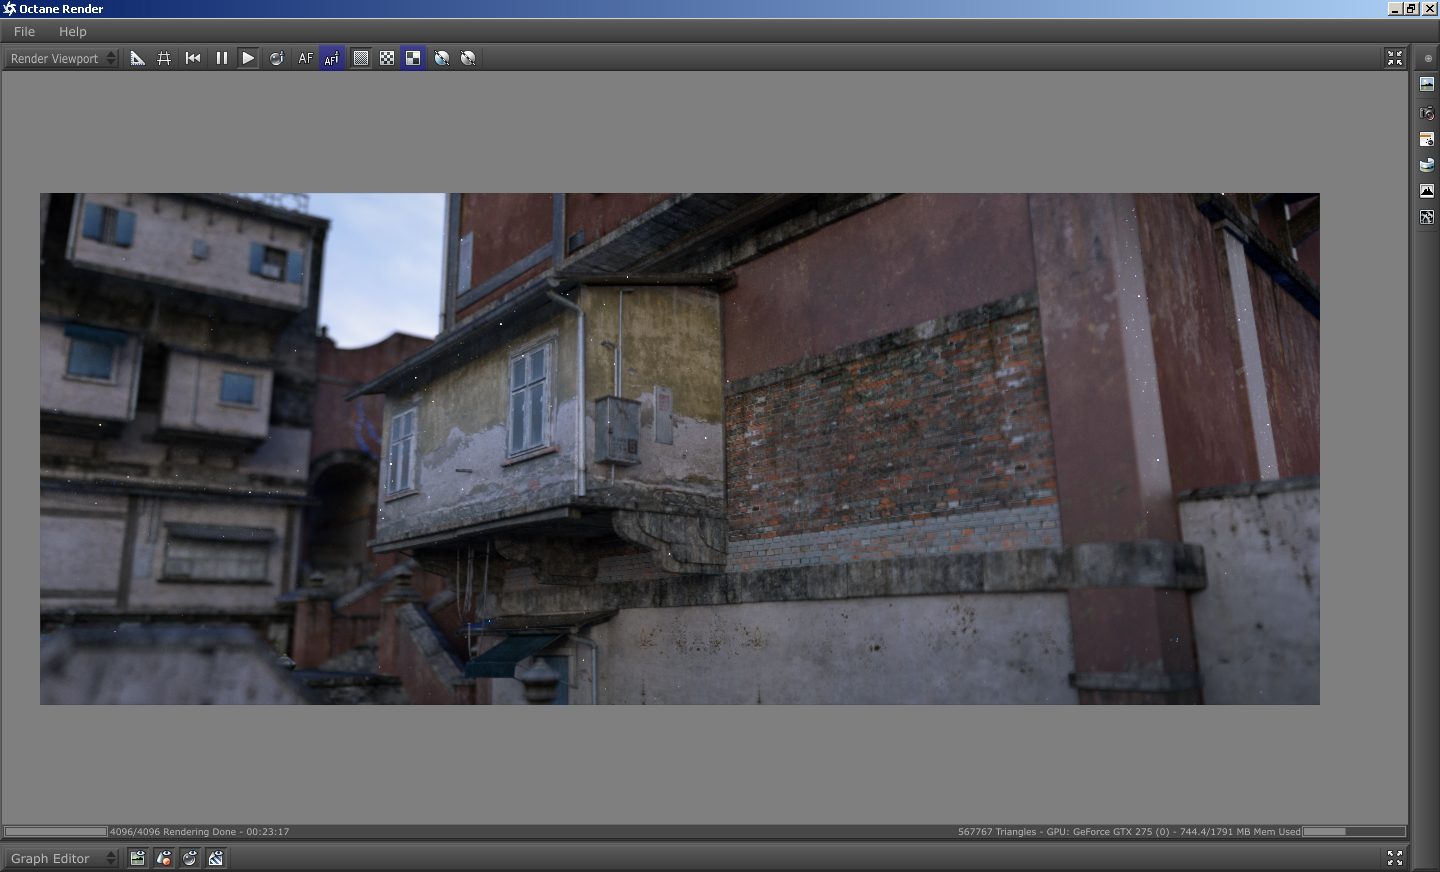This screenshot has width=1440, height=872.
Task: Open the Render Viewport panel type dropdown
Action: [62, 59]
